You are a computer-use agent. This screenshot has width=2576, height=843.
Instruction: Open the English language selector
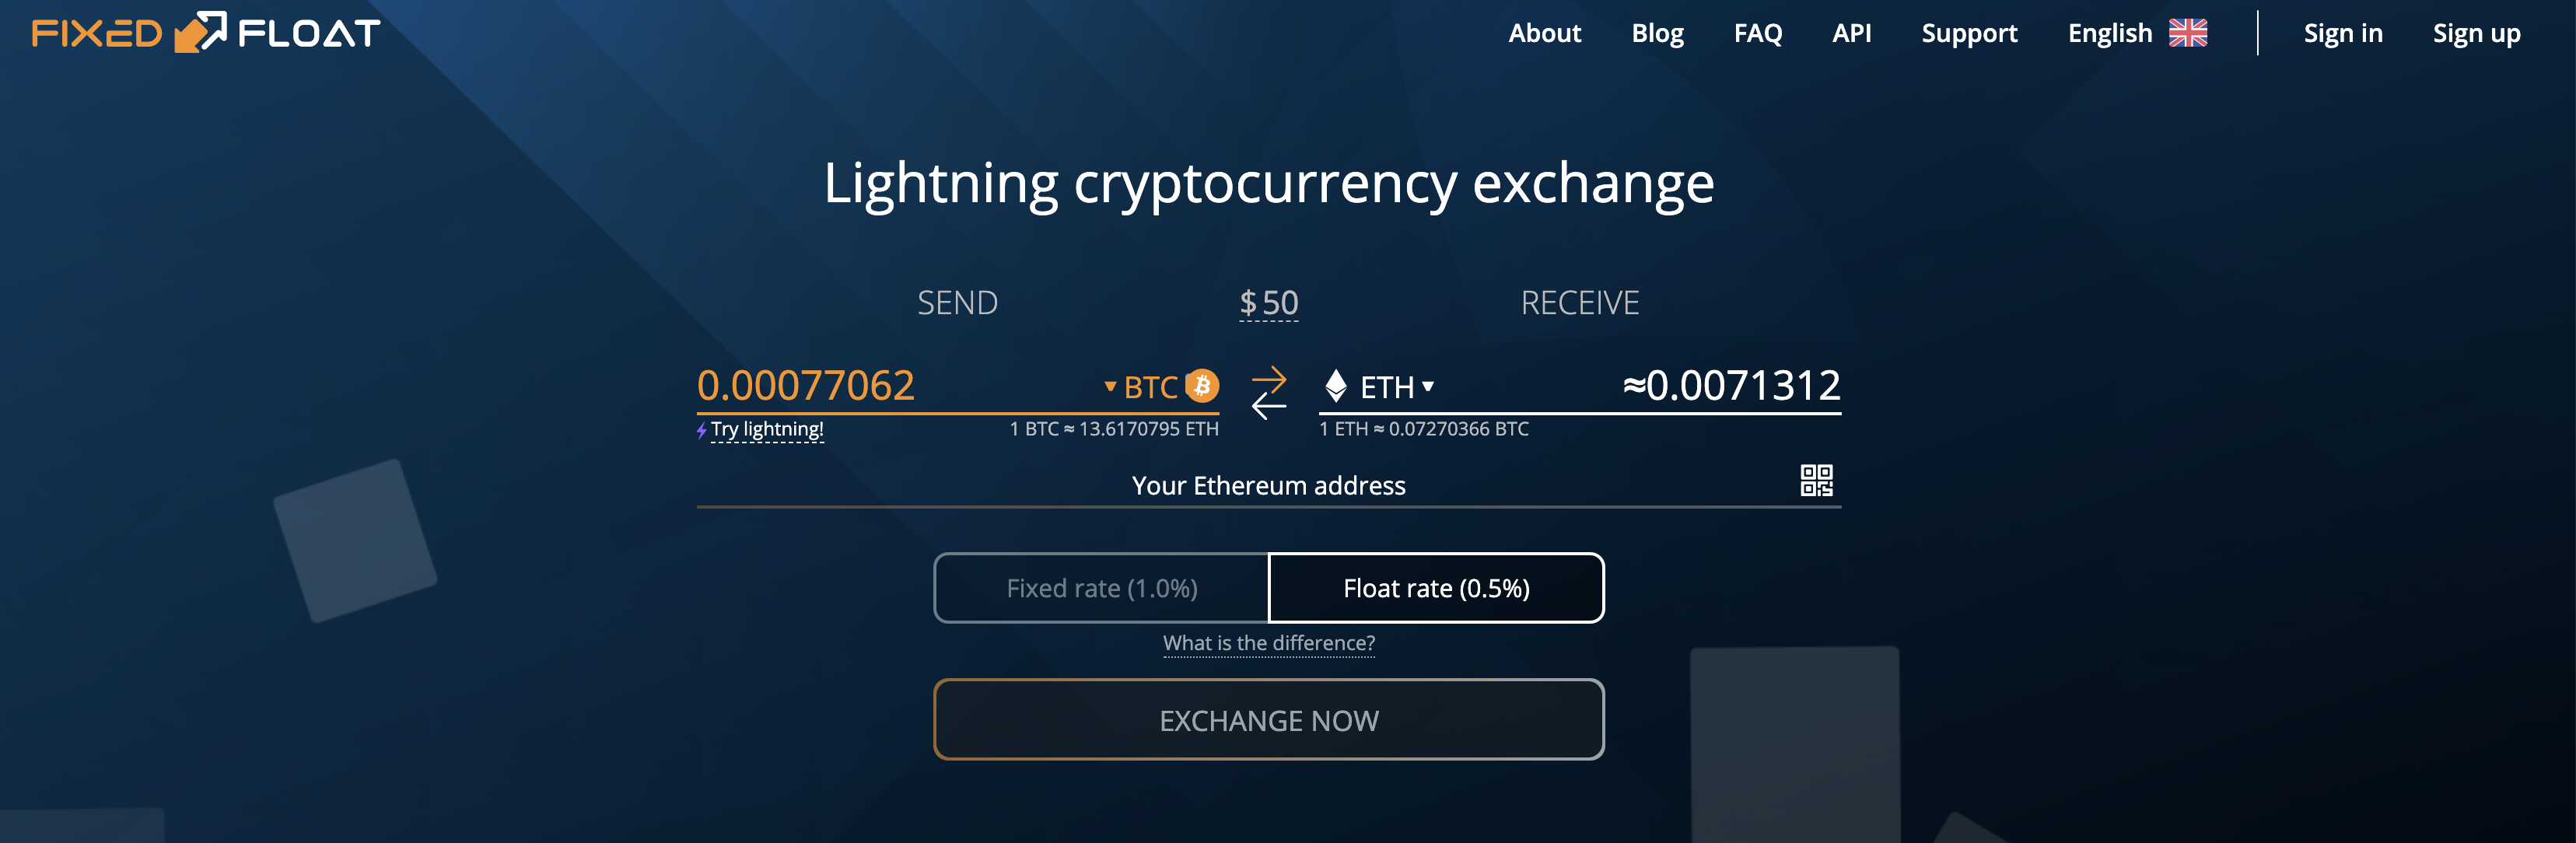2110,33
